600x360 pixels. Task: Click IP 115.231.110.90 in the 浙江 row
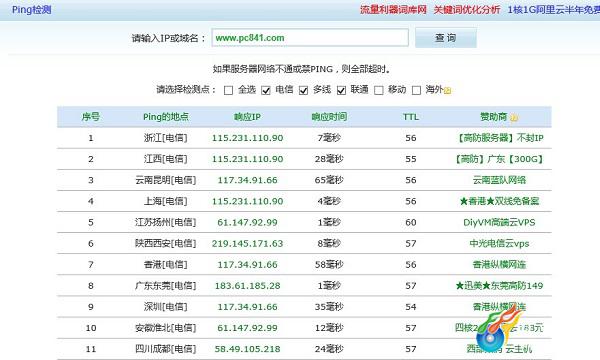tap(248, 138)
